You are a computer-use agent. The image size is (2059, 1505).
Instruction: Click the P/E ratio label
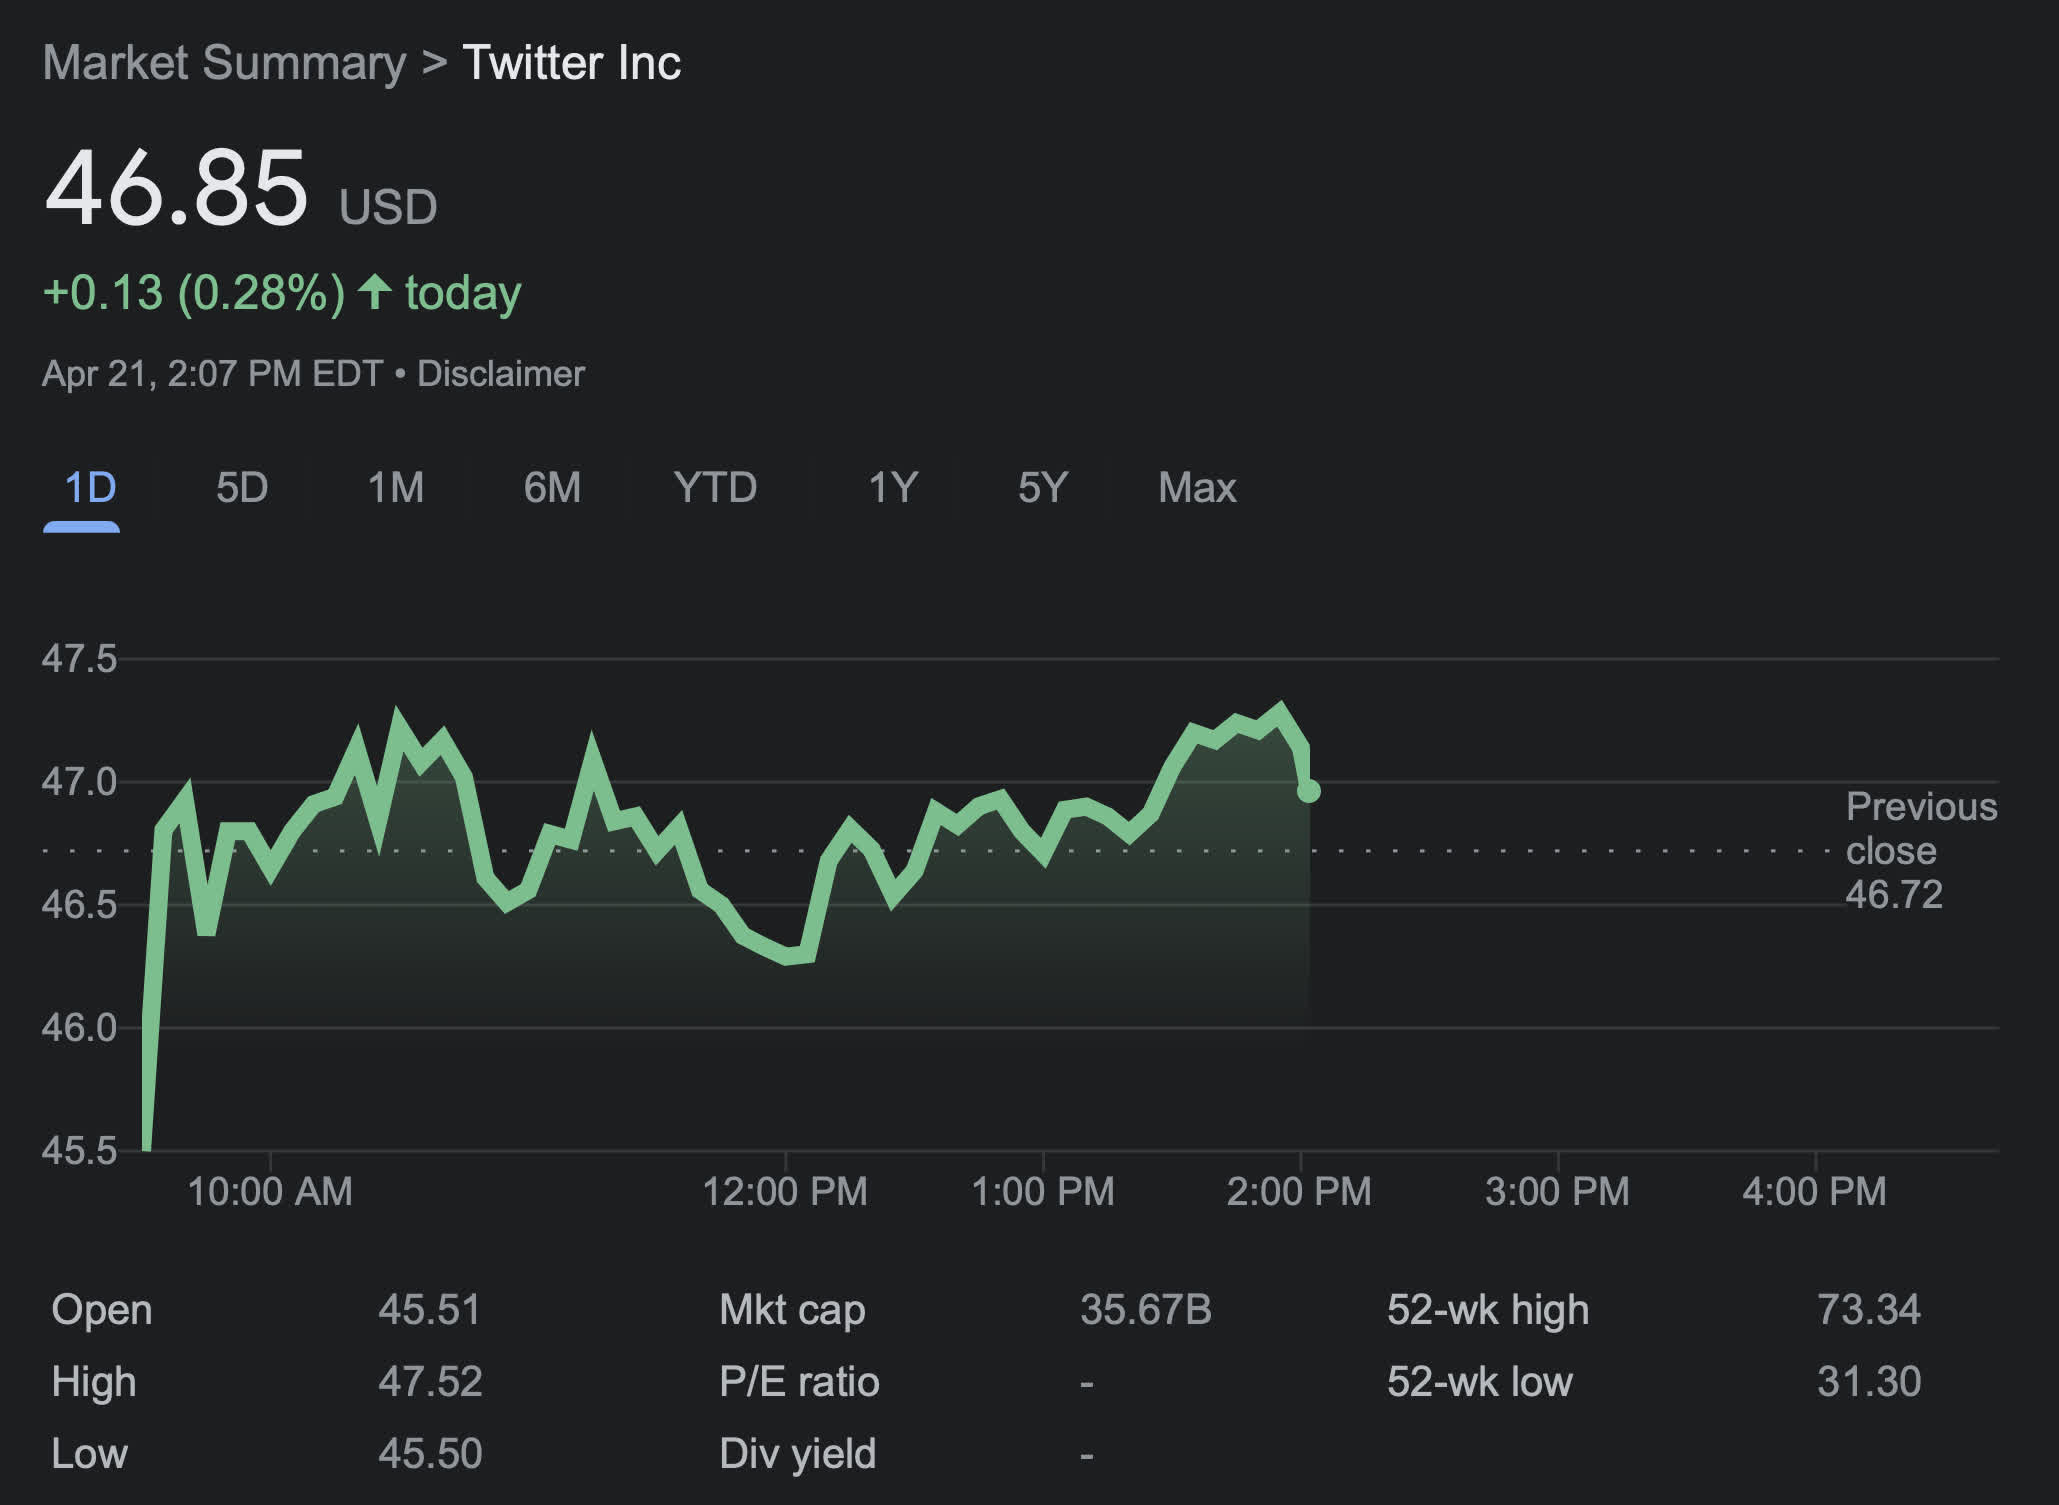[x=799, y=1382]
